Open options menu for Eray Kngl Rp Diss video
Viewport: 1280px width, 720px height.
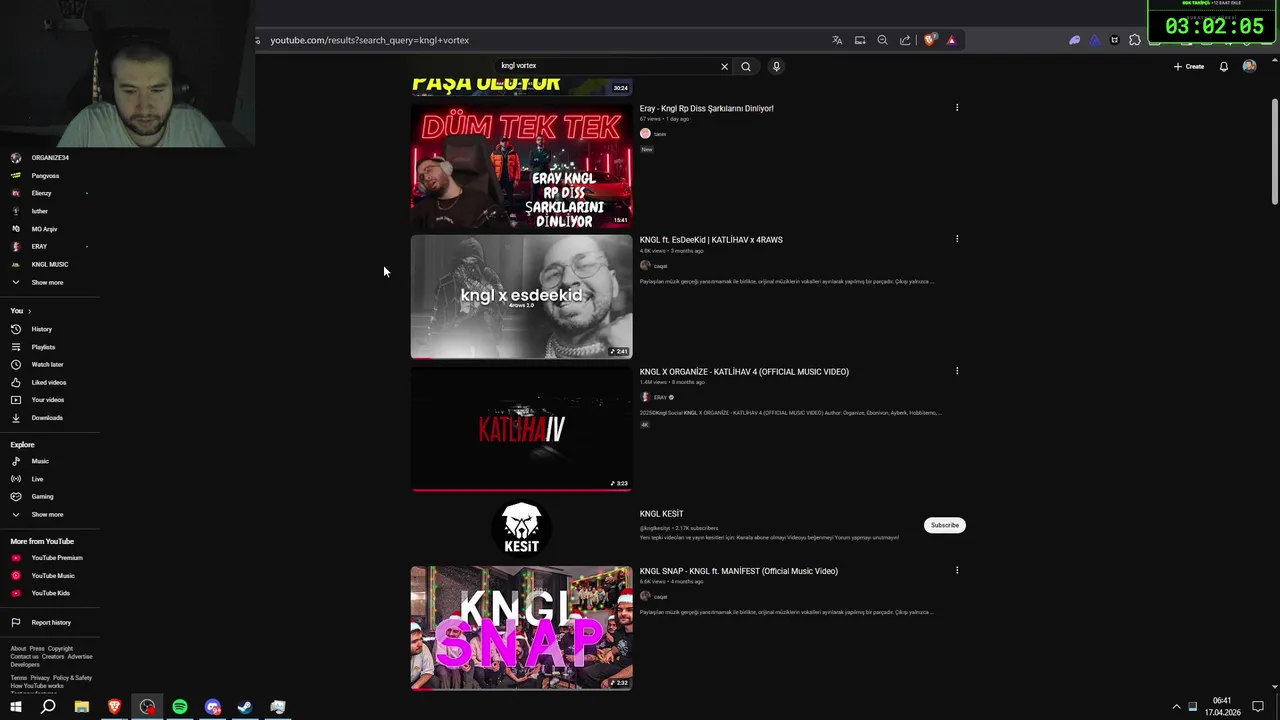click(957, 108)
